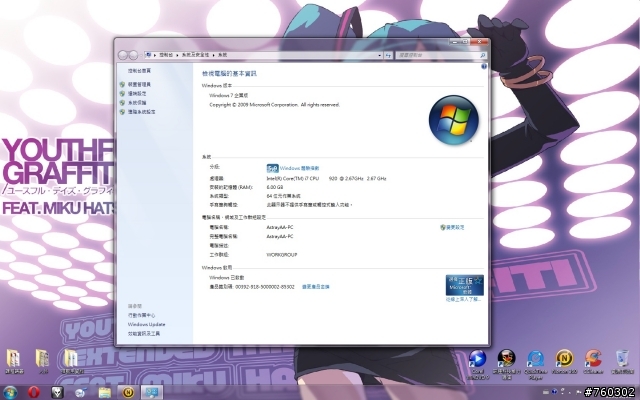The width and height of the screenshot is (640, 400).
Task: Click the Windows Experience Index score badge
Action: pyautogui.click(x=272, y=168)
